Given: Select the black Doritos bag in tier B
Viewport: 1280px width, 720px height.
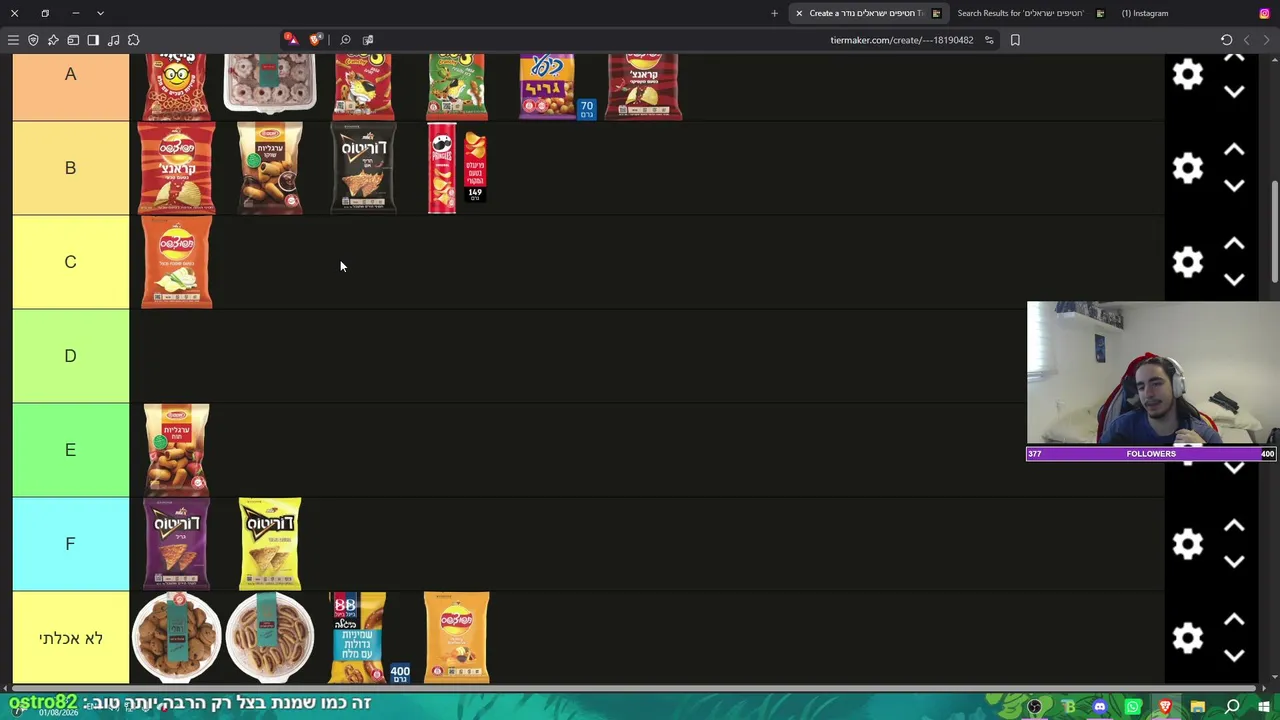Looking at the screenshot, I should coord(363,168).
